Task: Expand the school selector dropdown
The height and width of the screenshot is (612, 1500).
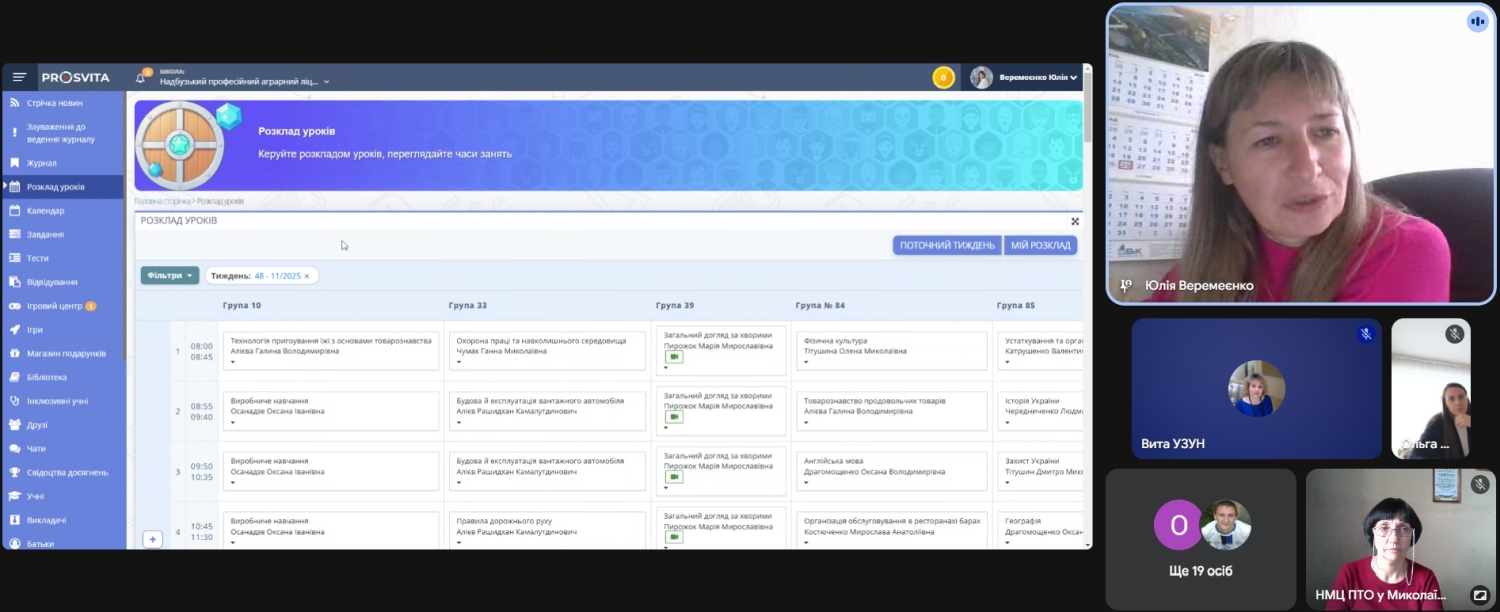Action: pos(326,82)
